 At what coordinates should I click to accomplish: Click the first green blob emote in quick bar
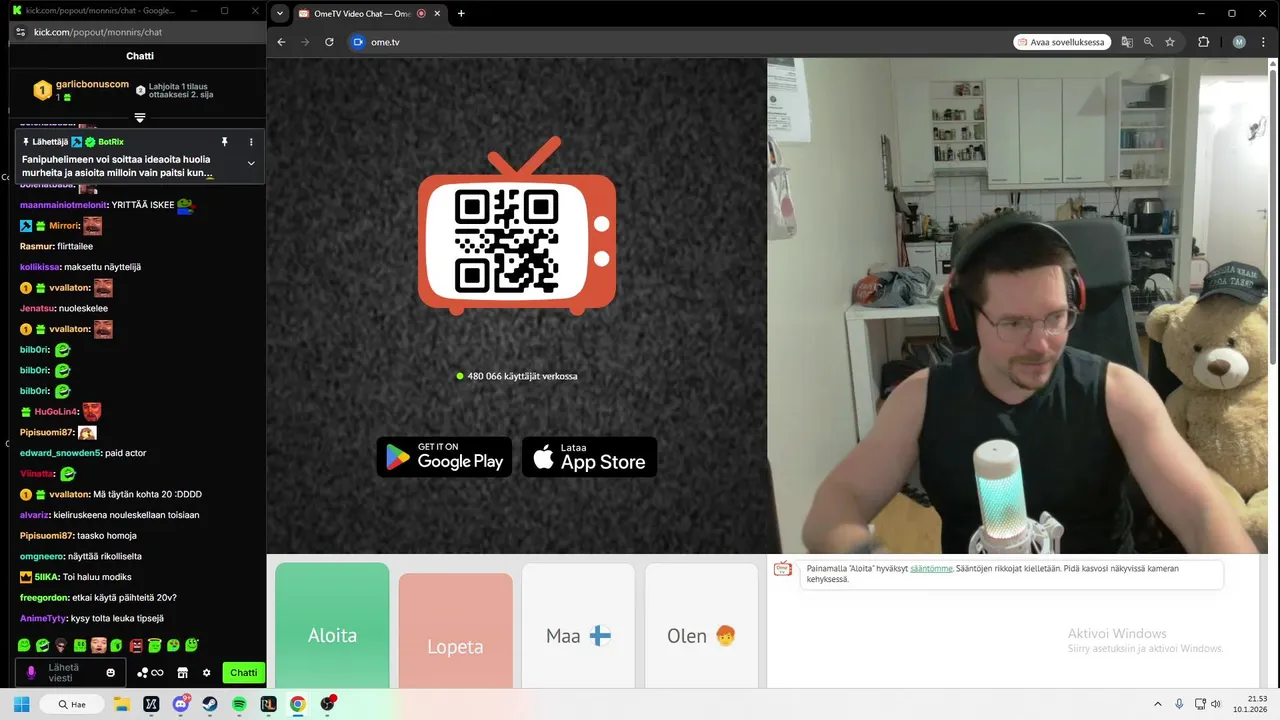pos(25,646)
